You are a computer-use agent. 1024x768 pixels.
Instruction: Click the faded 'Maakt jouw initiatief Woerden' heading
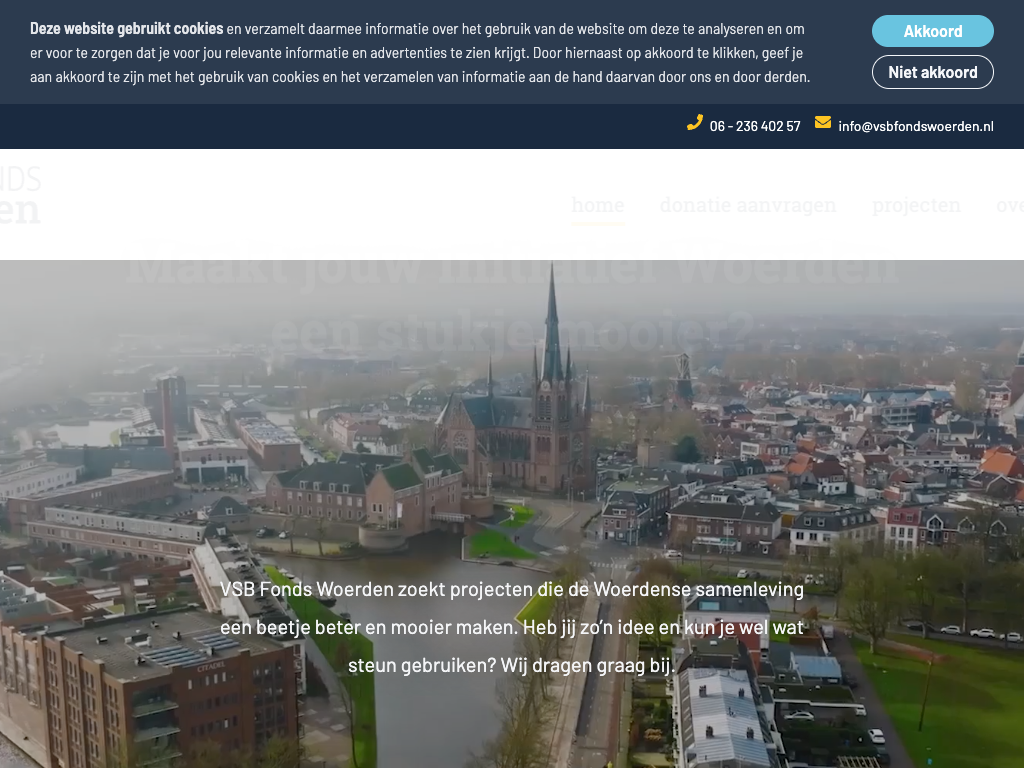[x=511, y=268]
